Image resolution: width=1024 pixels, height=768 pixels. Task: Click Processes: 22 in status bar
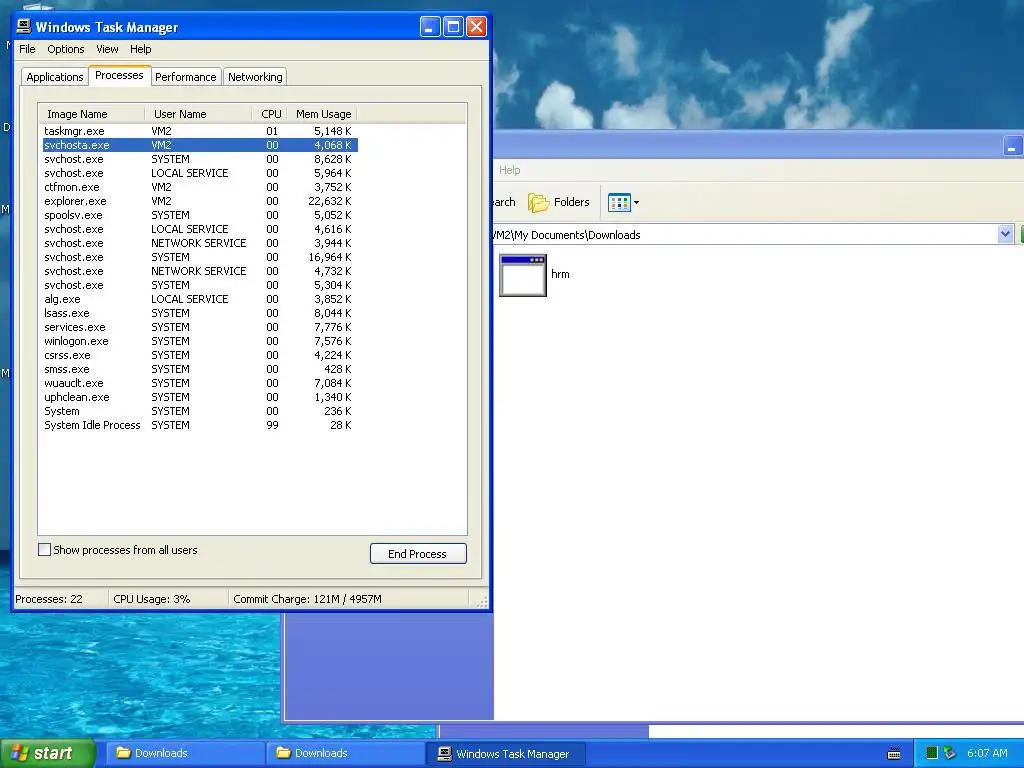pos(49,599)
